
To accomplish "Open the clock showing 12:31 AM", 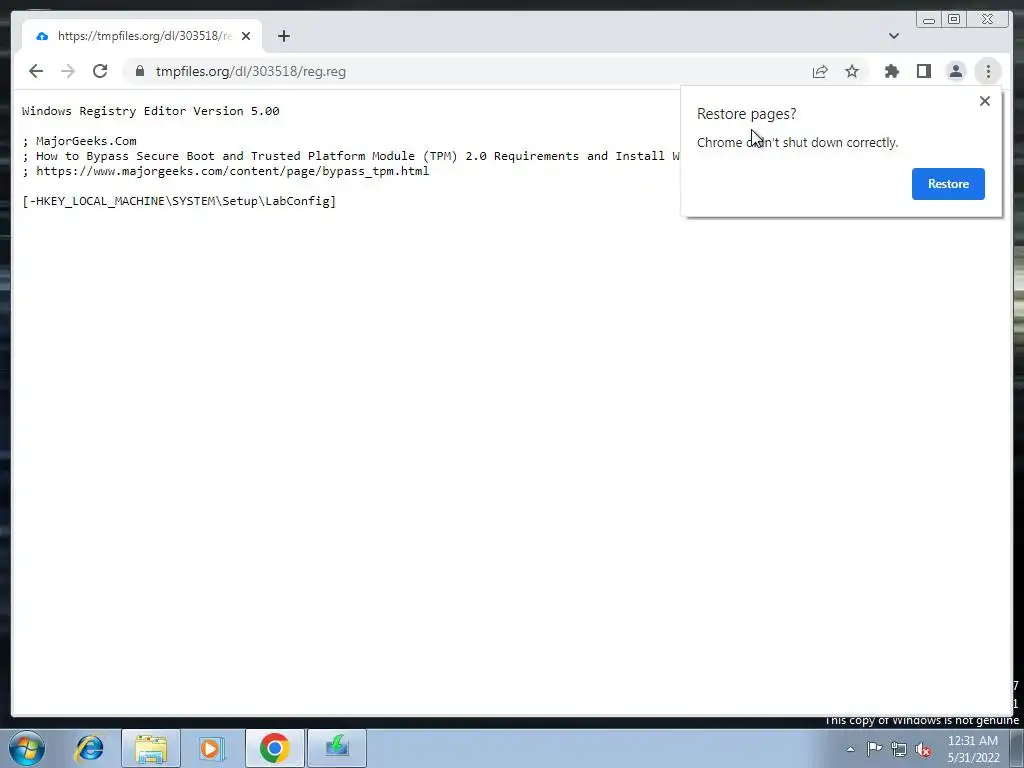I will point(973,749).
